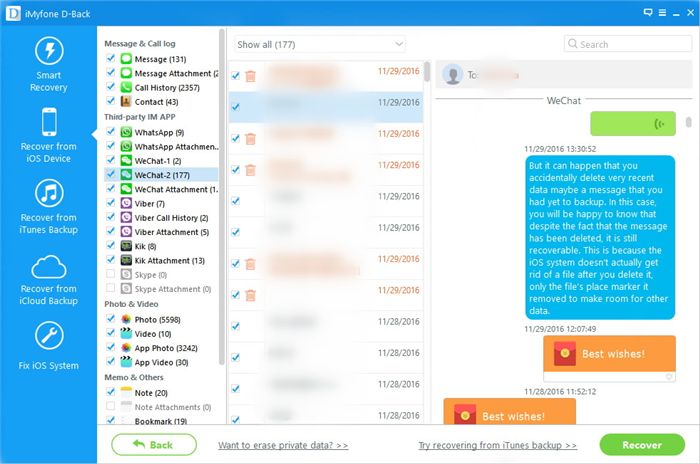Select Viber Attachment (5) category

[172, 232]
